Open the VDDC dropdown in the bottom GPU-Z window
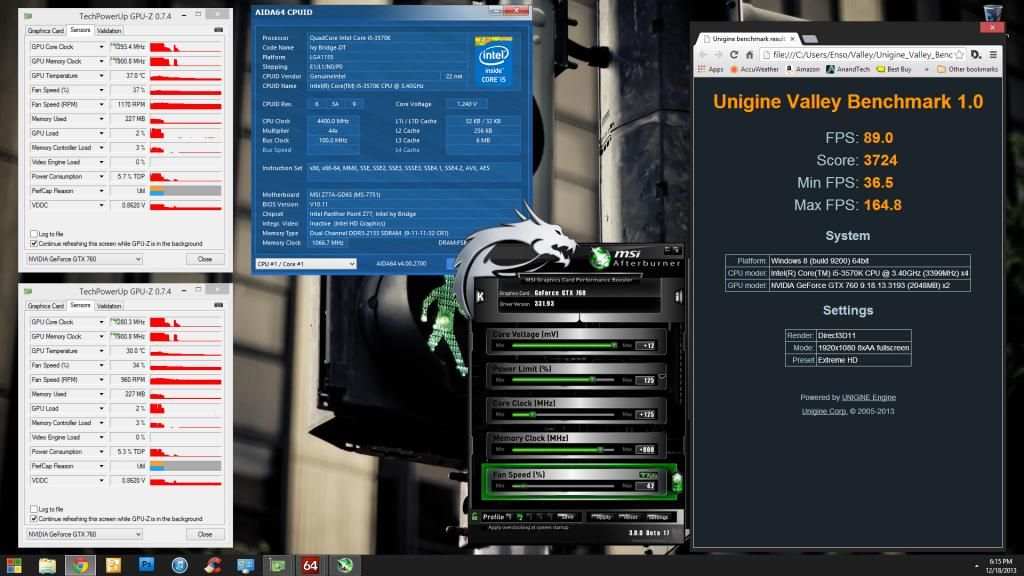 pos(101,480)
